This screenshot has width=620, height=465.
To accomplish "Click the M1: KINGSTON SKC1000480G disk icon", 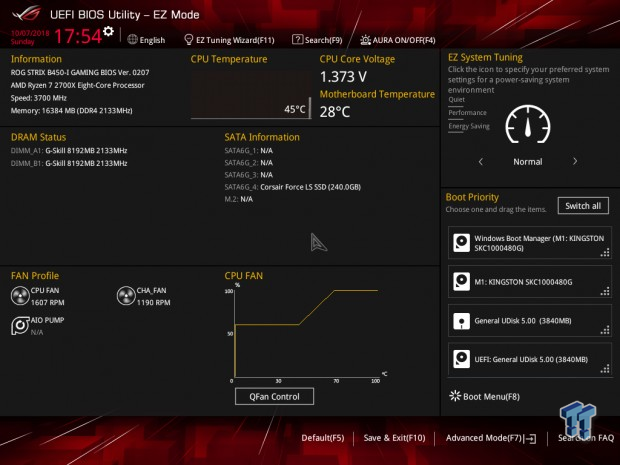I will 461,282.
